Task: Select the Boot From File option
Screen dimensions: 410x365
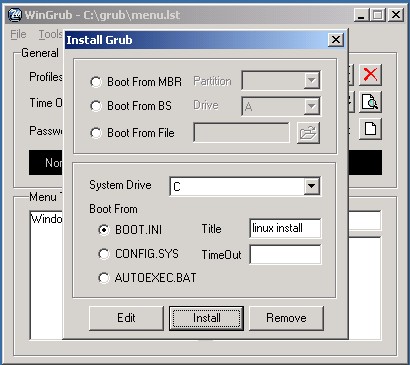Action: pos(96,133)
